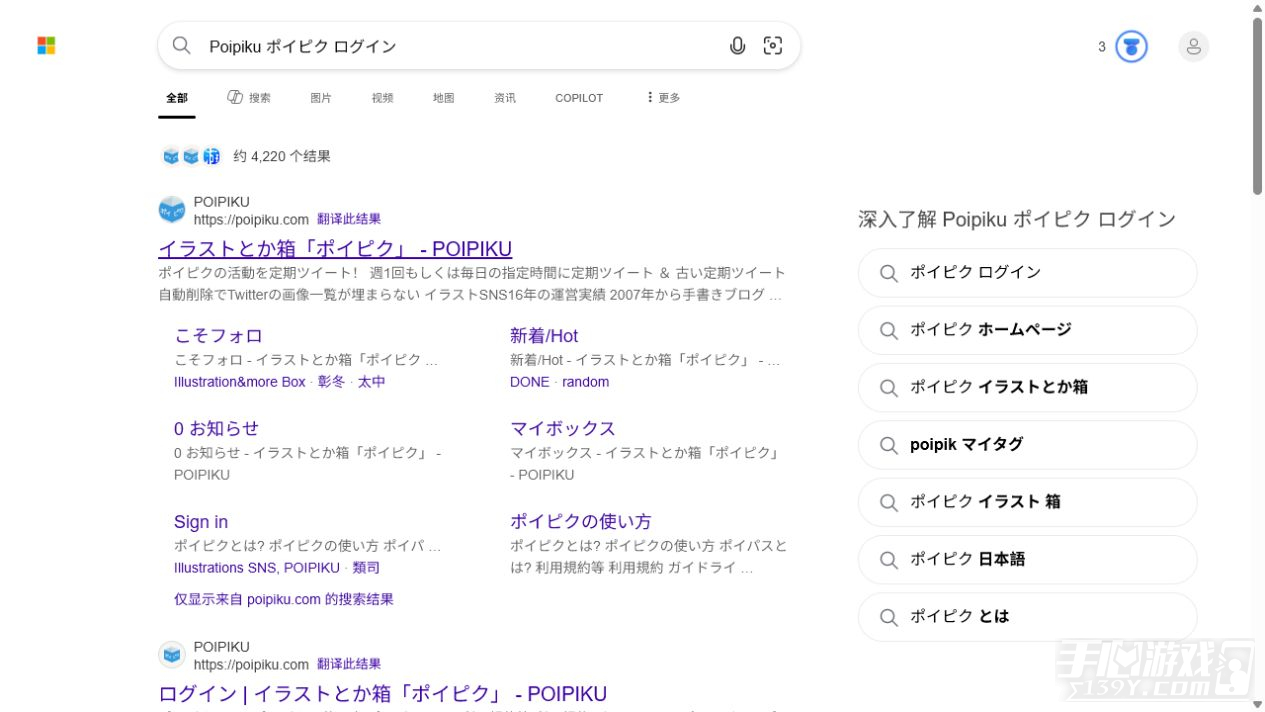Click the Illustration&more Box sub-link
1265x712 pixels.
tap(240, 382)
